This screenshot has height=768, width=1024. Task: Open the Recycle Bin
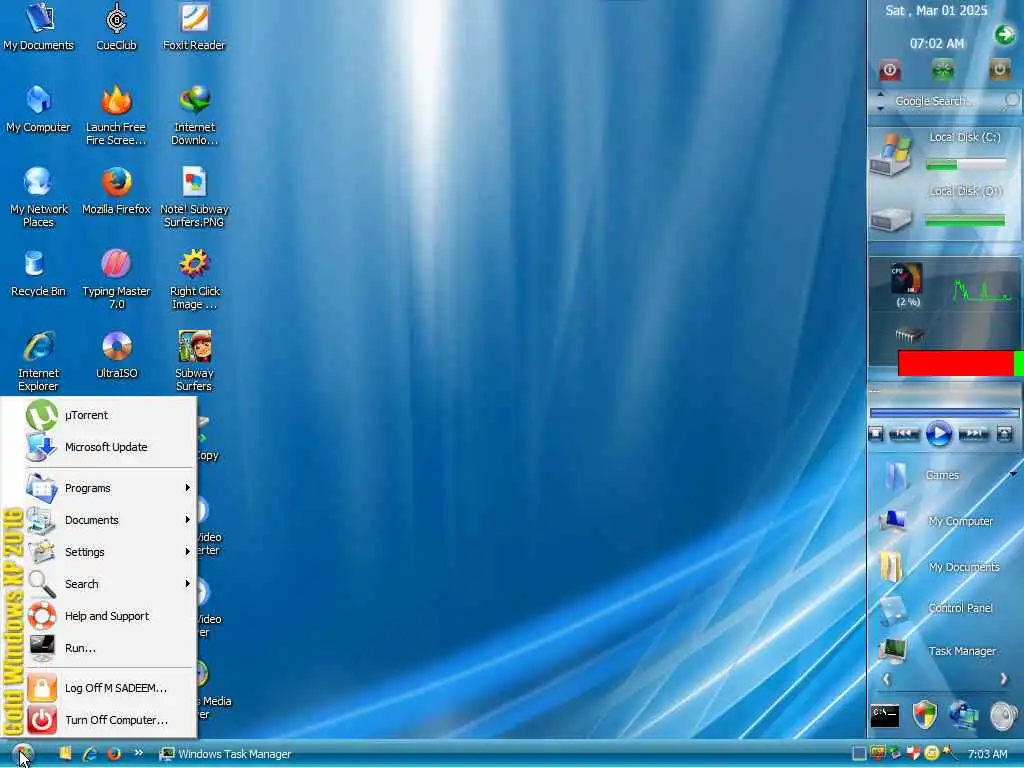tap(39, 273)
